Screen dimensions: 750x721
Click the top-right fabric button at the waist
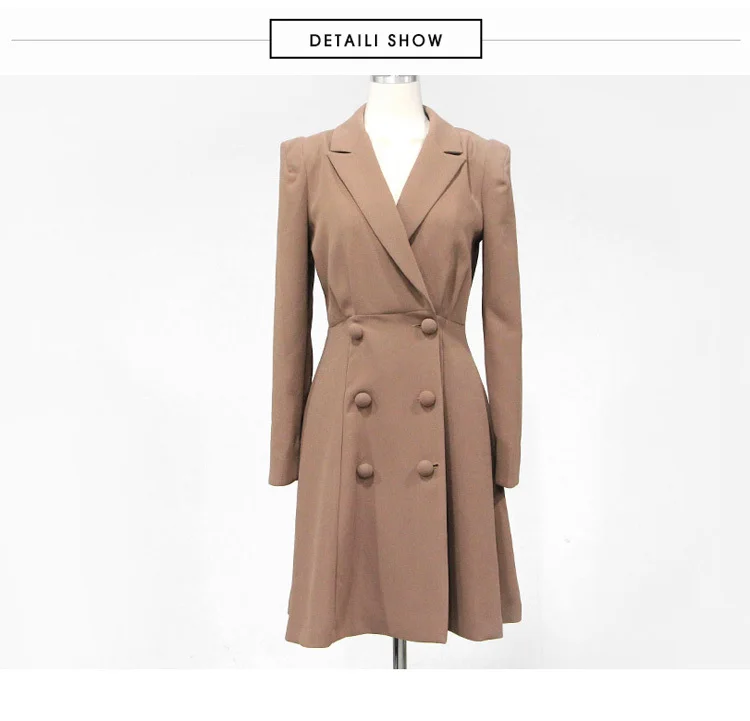click(x=429, y=325)
